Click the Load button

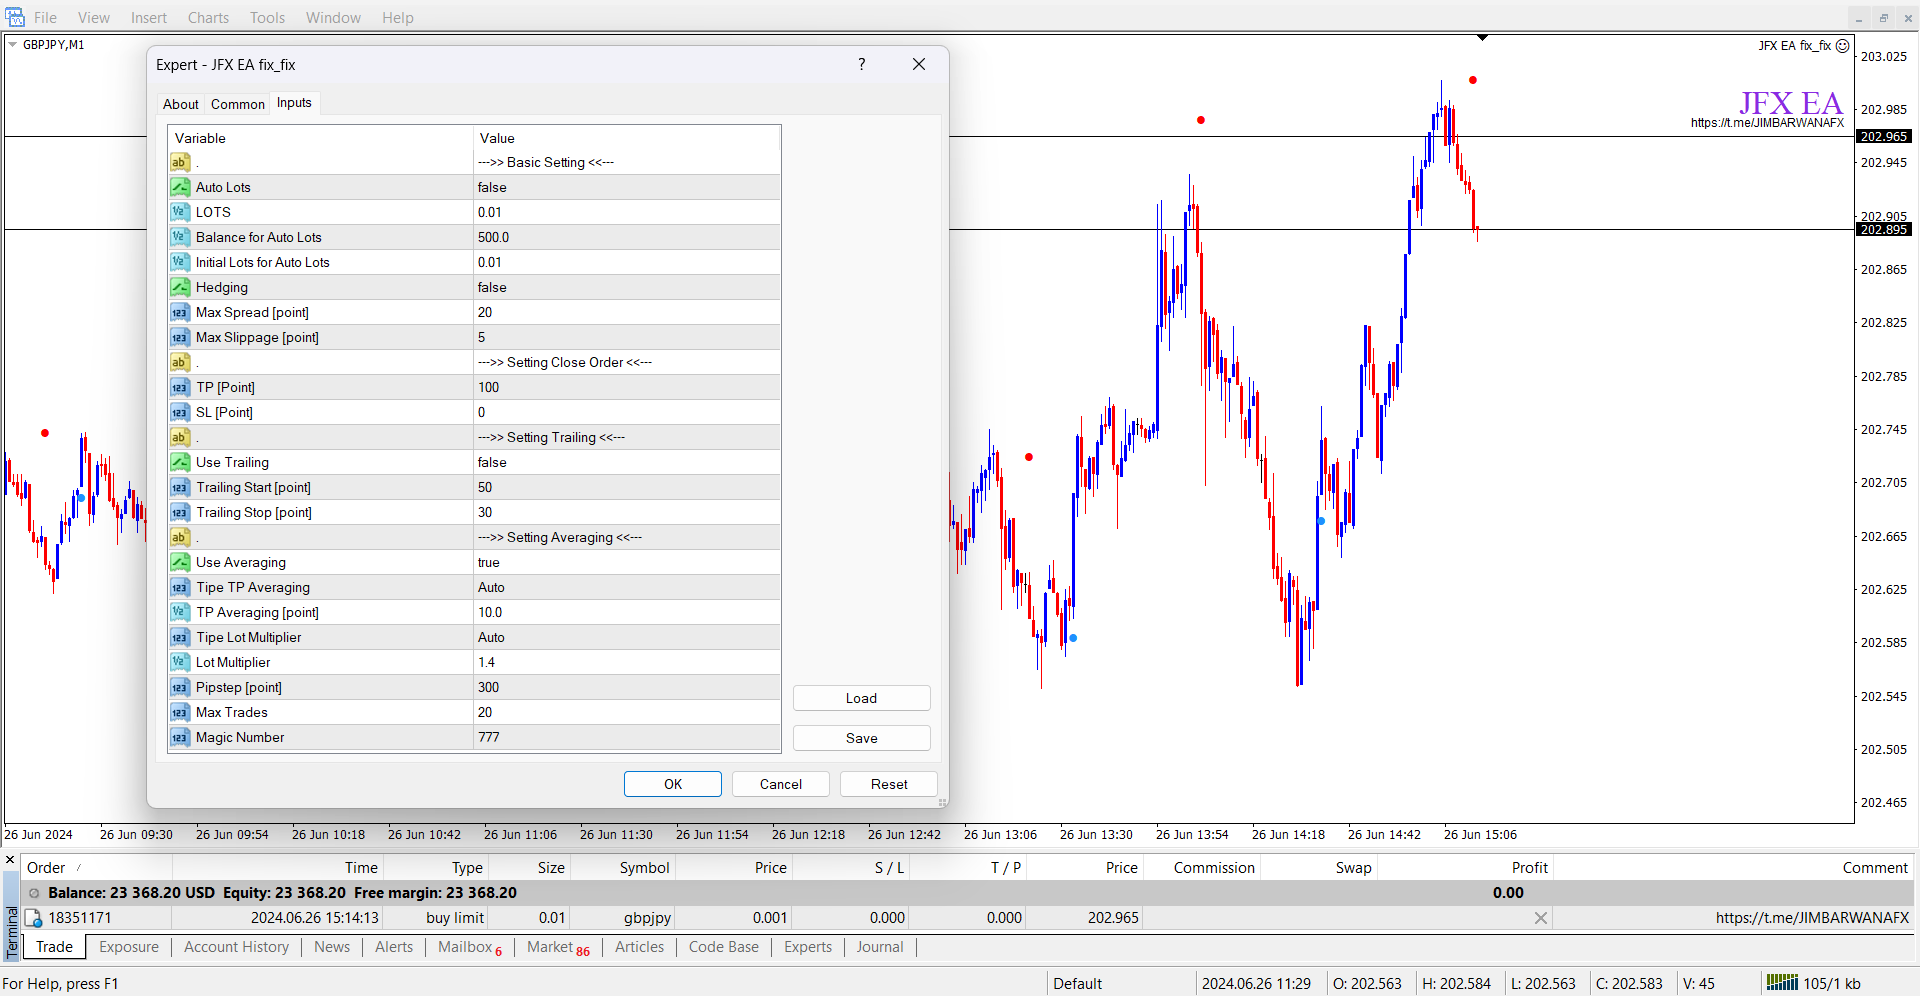861,698
